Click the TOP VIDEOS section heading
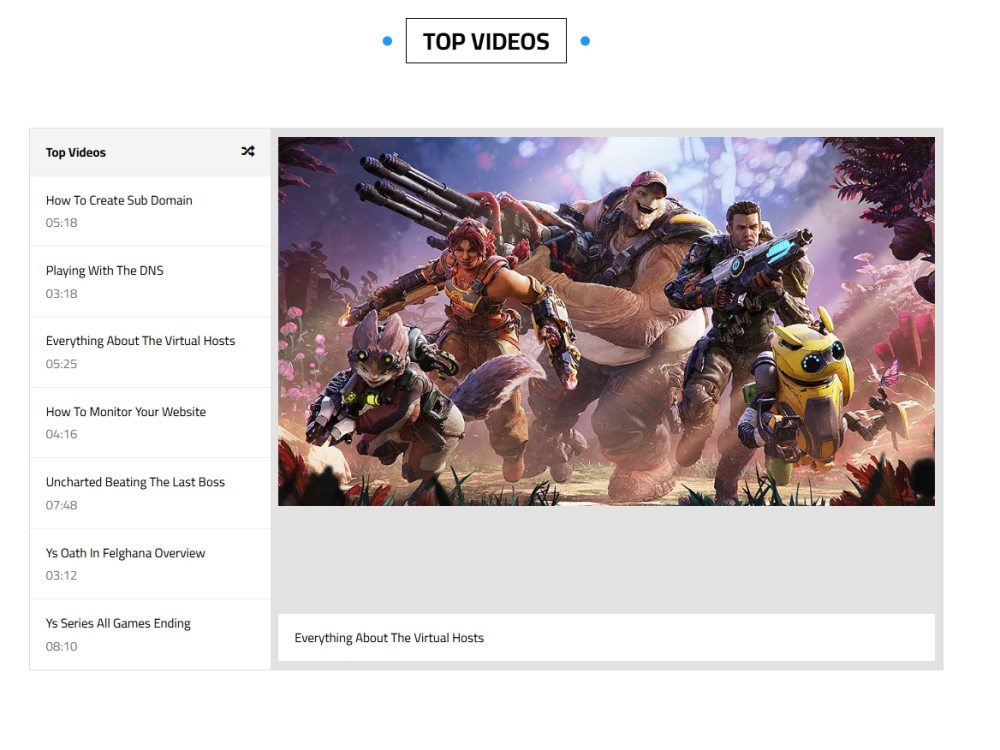1000x750 pixels. click(x=486, y=41)
